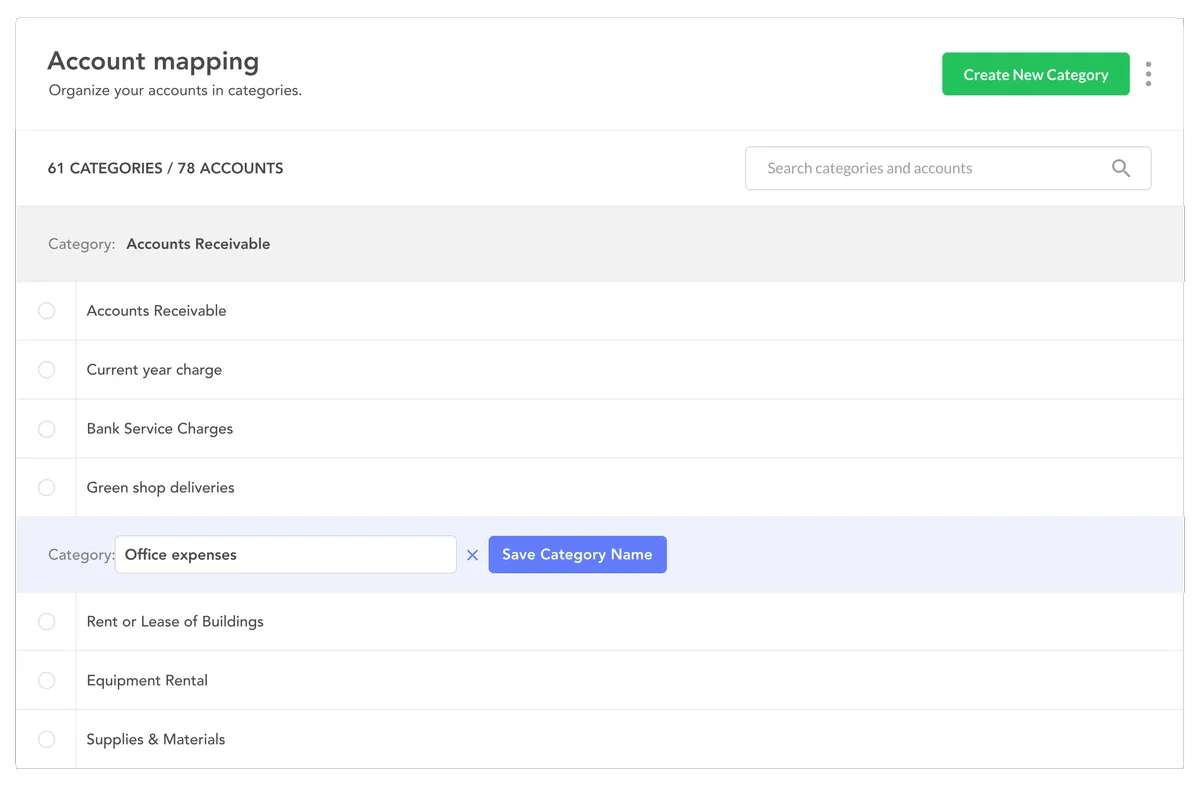Focus the Search categories and accounts field

[x=948, y=168]
